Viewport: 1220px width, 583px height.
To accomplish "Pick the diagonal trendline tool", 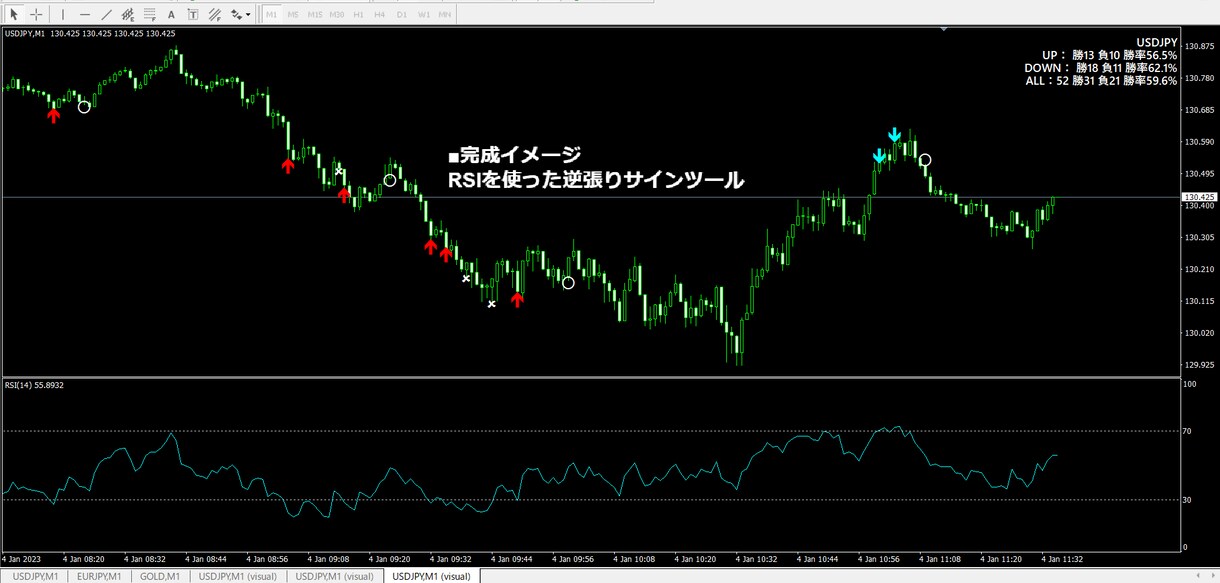I will [x=107, y=15].
